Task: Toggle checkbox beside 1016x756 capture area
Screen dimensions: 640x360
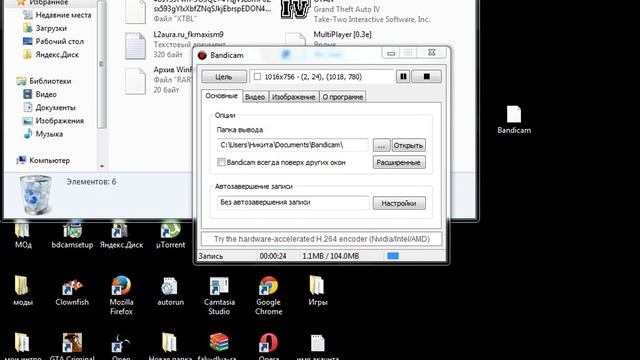Action: [257, 77]
